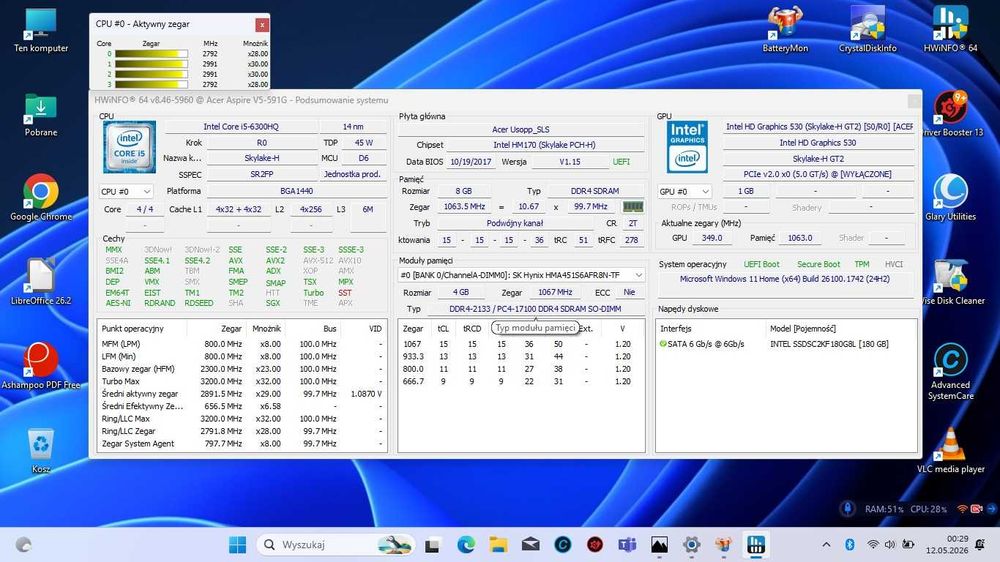This screenshot has height=562, width=1000.
Task: Open the Pobrane folder shortcut
Action: tap(41, 115)
